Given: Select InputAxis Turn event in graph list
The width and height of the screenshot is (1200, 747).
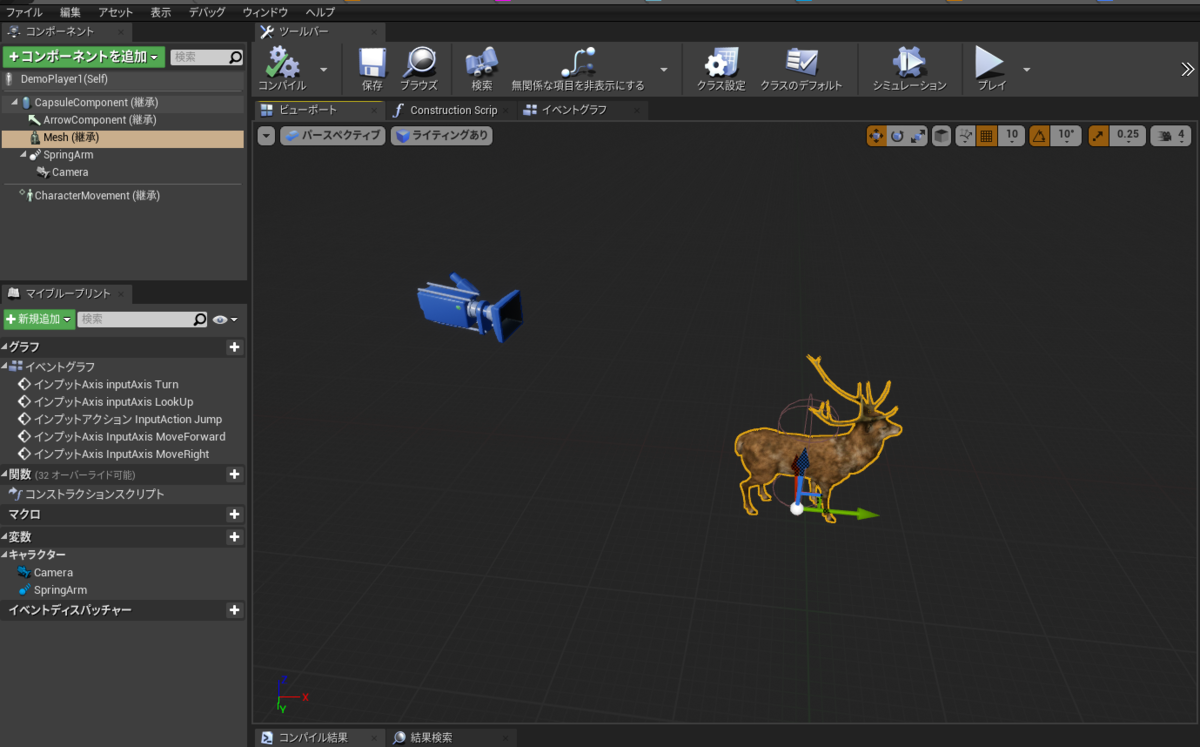Looking at the screenshot, I should tap(106, 384).
